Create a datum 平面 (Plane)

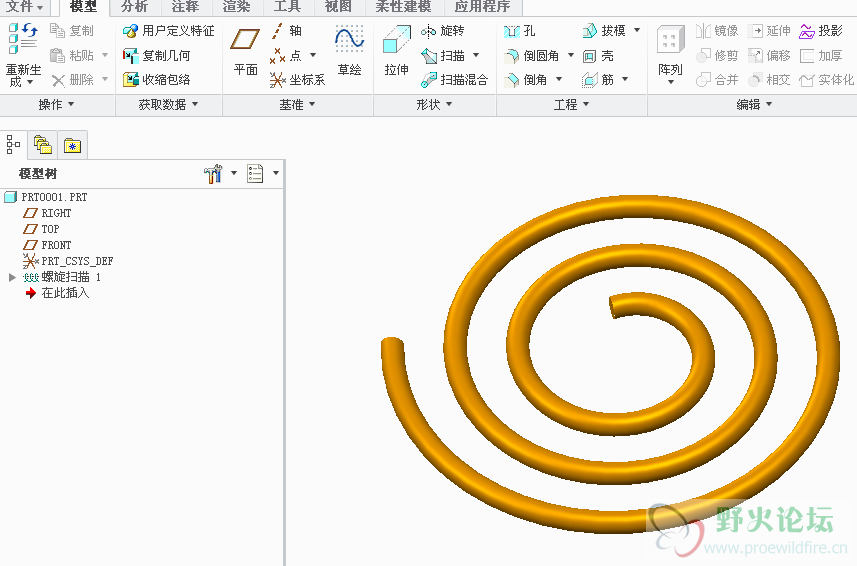[x=245, y=50]
